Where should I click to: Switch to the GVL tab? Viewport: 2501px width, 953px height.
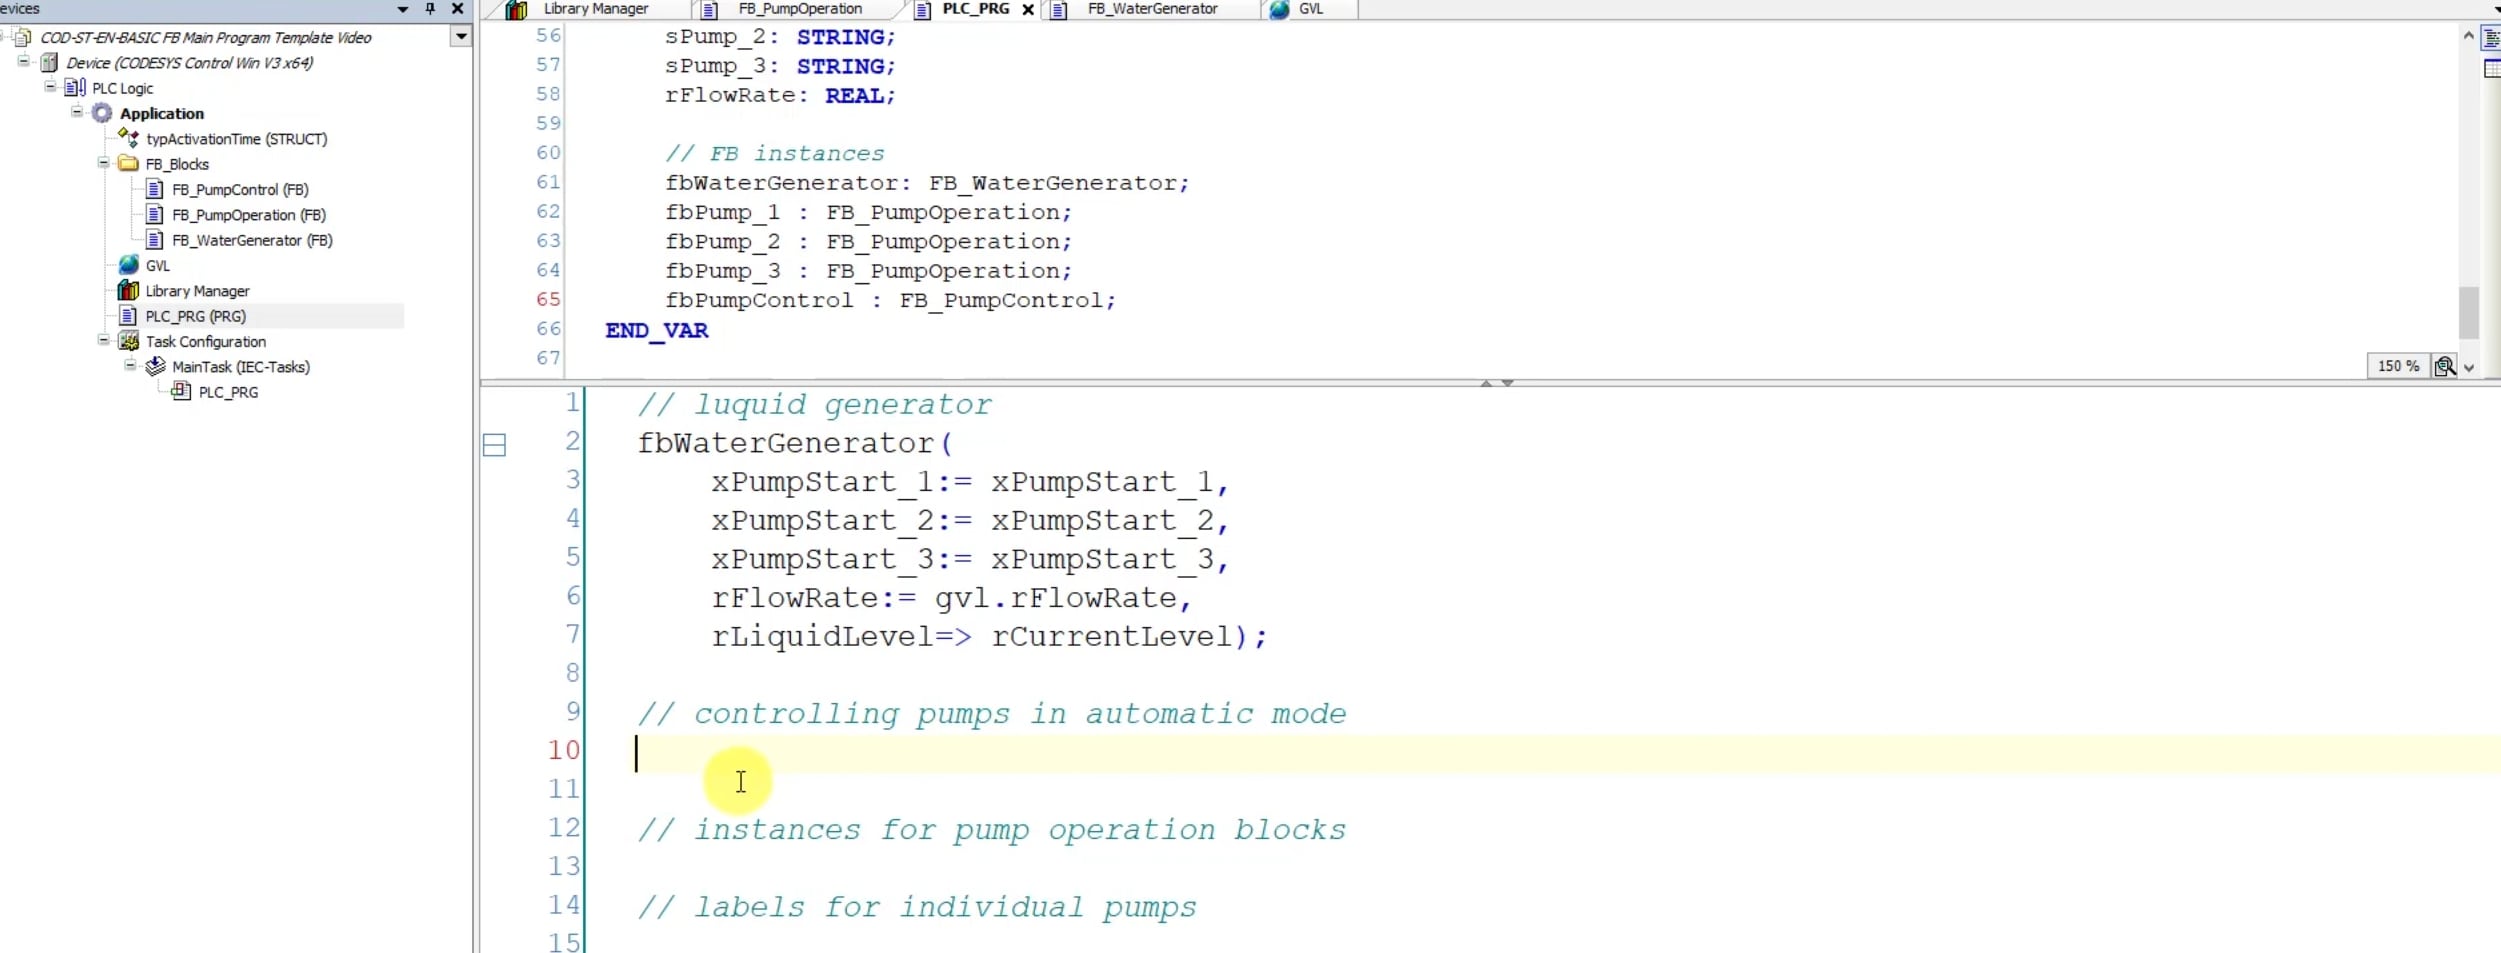pyautogui.click(x=1310, y=9)
